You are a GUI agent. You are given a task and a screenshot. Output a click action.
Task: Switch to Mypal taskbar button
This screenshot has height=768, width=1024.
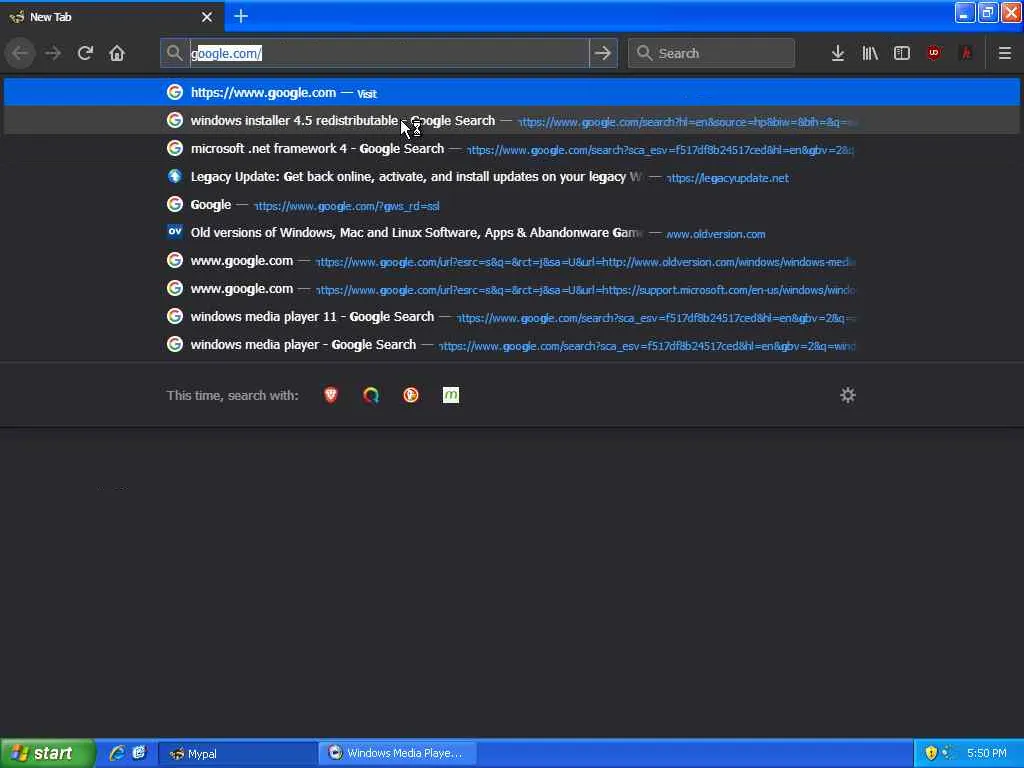tap(237, 754)
